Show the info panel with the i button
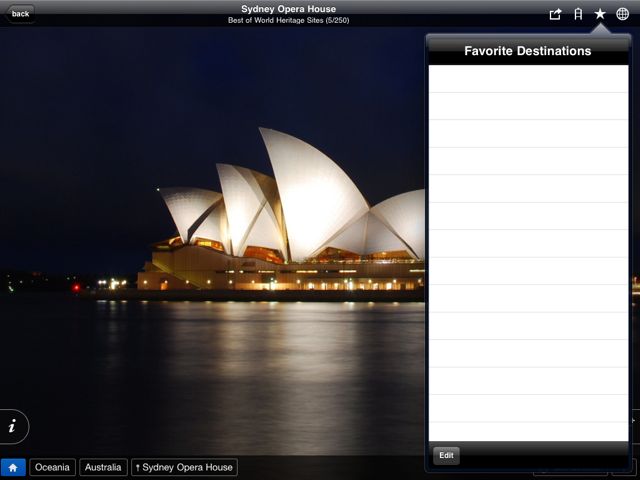Viewport: 640px width, 480px height. point(13,427)
